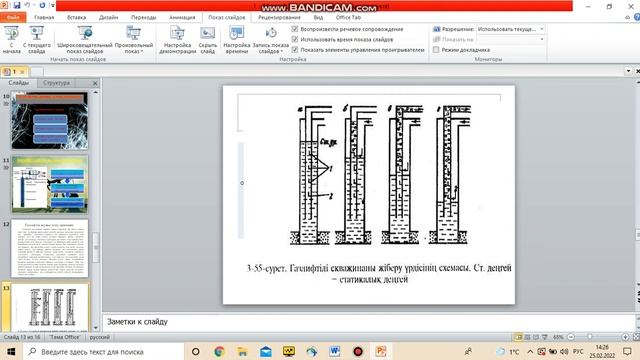
Task: Click the Help question mark icon
Action: point(637,17)
